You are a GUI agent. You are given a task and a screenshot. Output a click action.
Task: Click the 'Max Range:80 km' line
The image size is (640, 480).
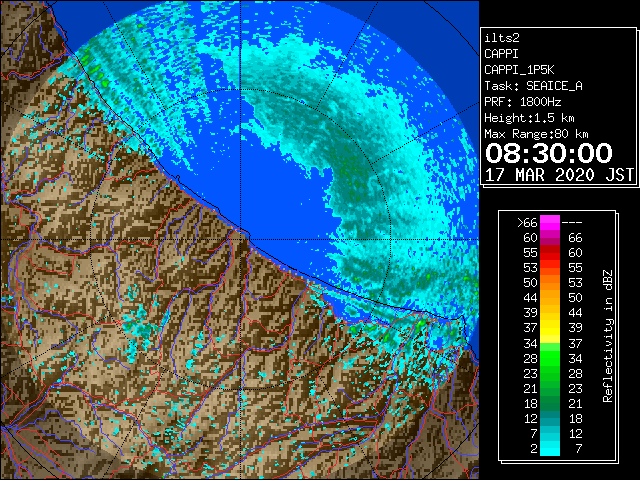click(x=536, y=134)
